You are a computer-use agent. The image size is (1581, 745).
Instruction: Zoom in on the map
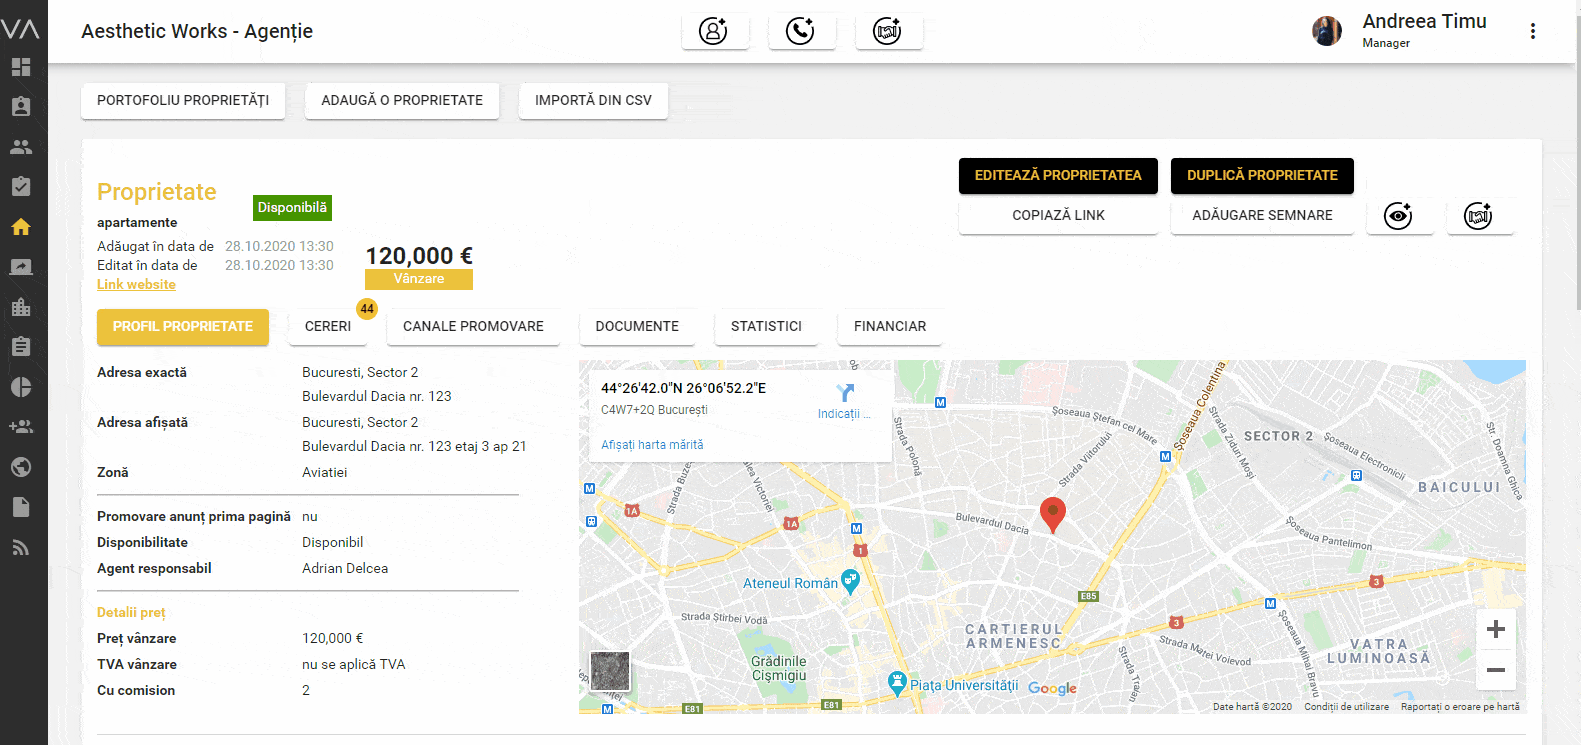click(1496, 629)
